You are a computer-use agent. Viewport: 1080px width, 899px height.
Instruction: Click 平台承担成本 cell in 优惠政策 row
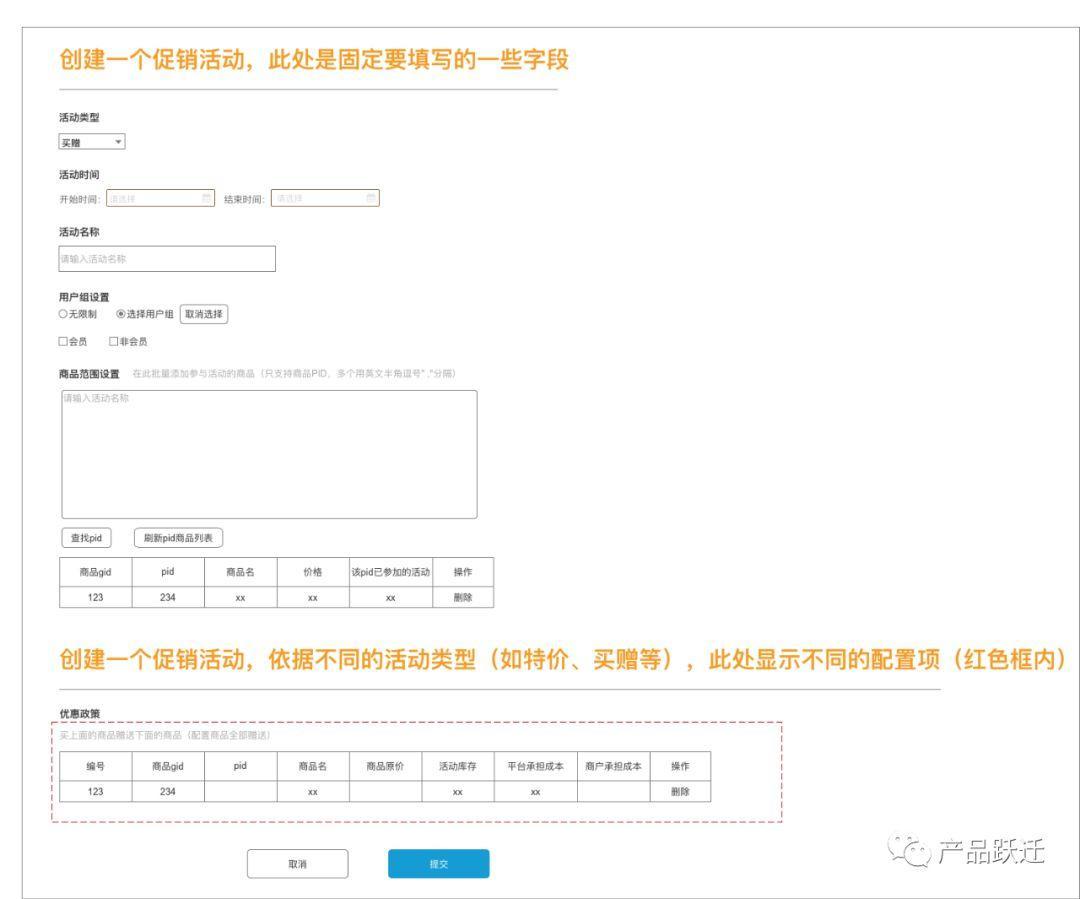click(x=535, y=790)
